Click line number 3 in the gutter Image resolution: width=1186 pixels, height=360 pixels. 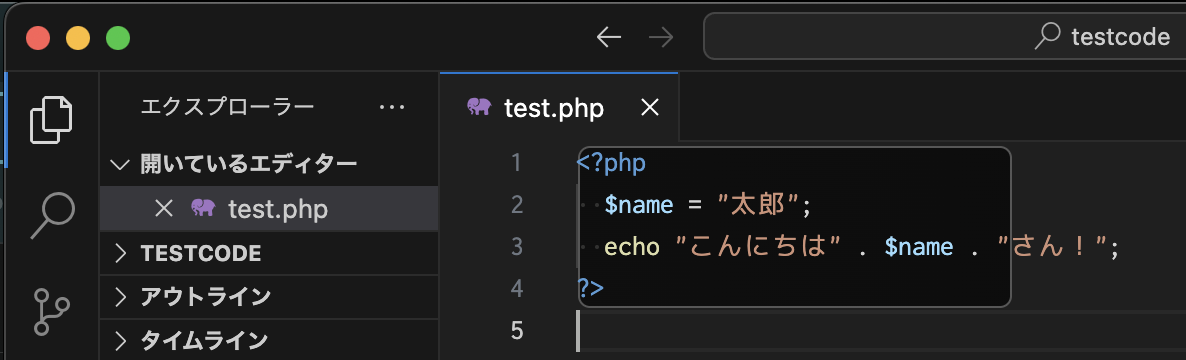517,247
